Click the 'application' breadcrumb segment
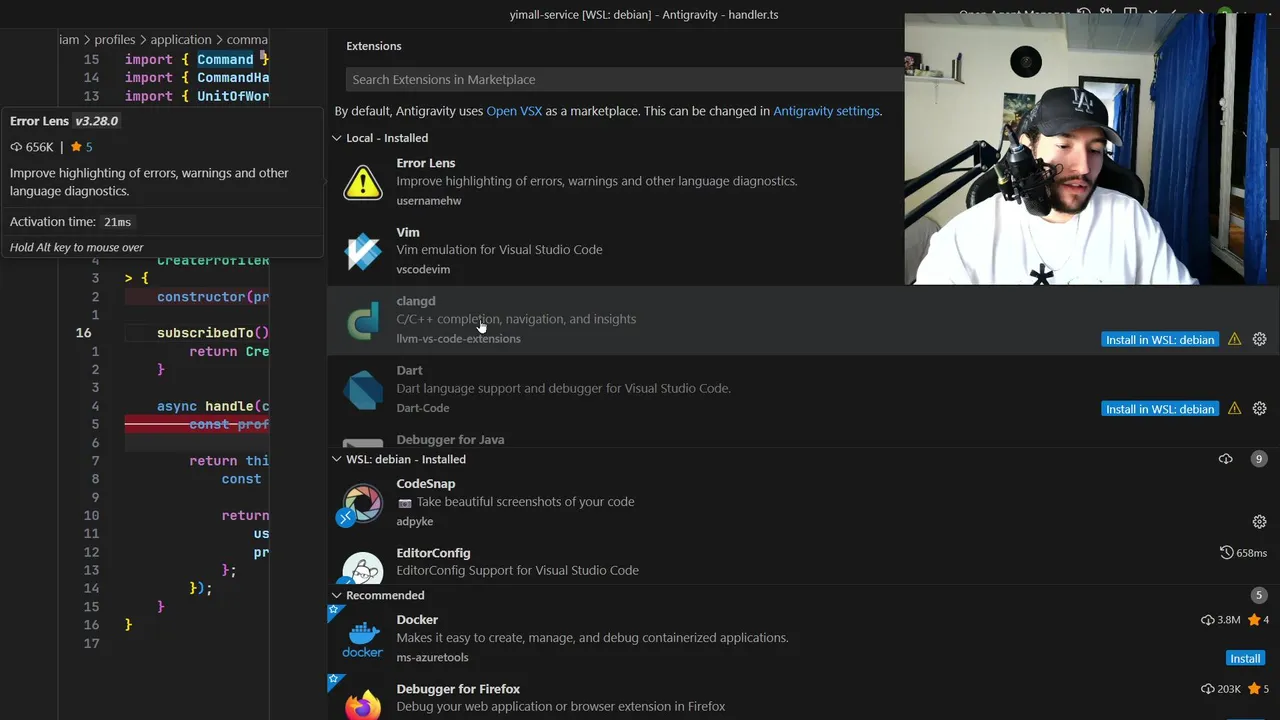 coord(181,40)
